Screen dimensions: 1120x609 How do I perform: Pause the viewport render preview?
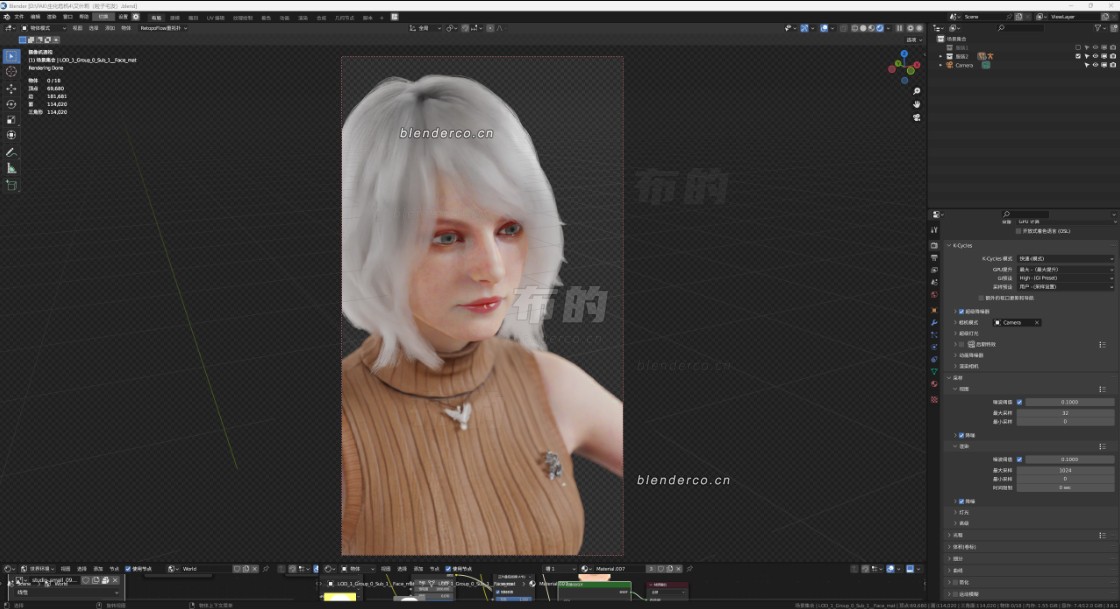900,29
